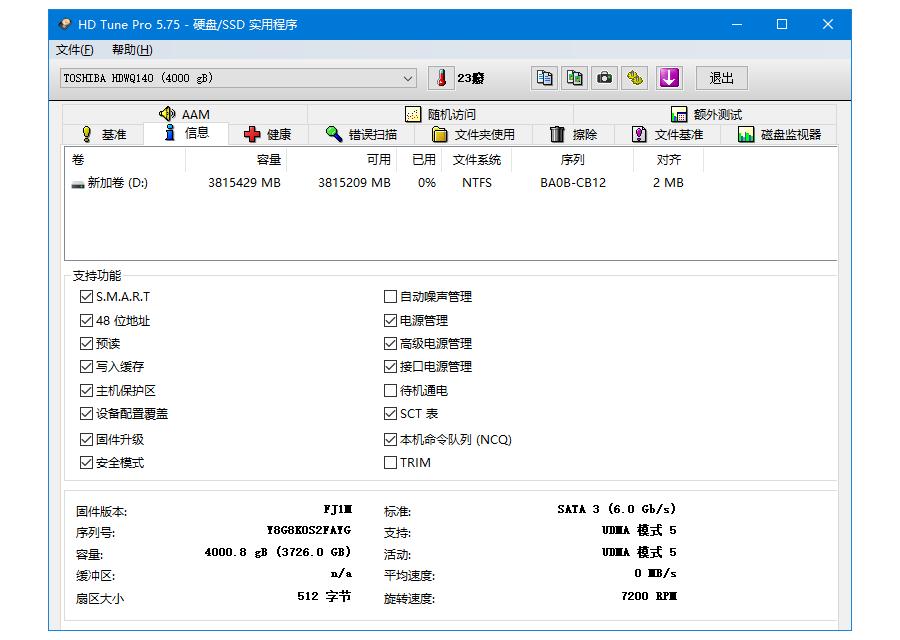This screenshot has height=640, width=900.
Task: Open the TOSHIBA drive selection dropdown
Action: coord(407,77)
